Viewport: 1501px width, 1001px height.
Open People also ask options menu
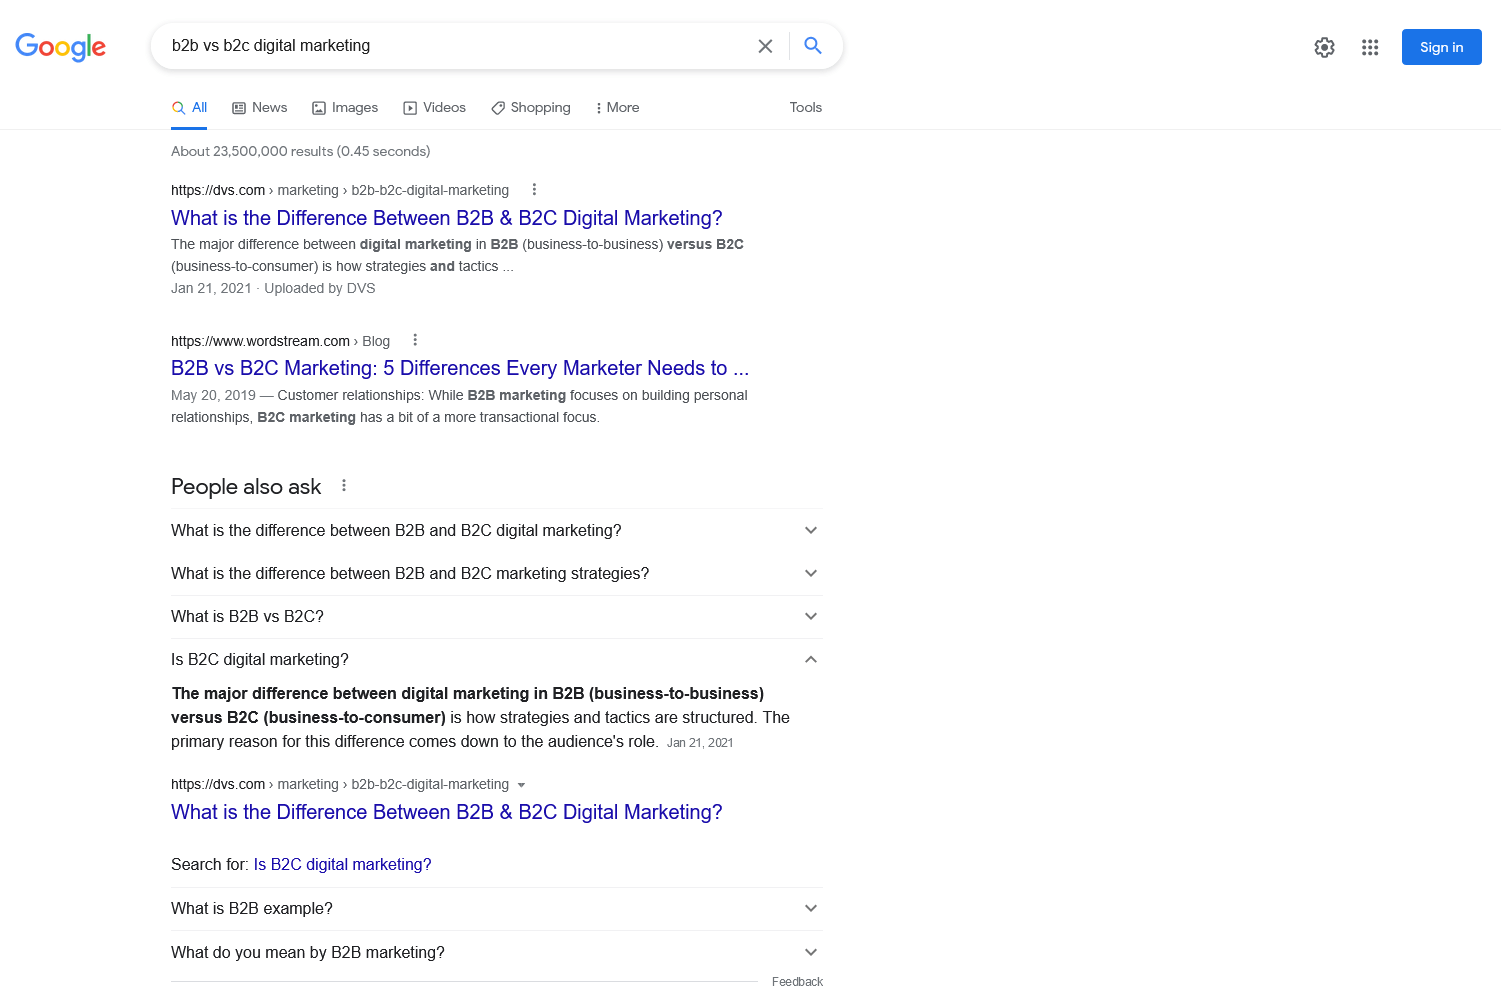point(344,485)
